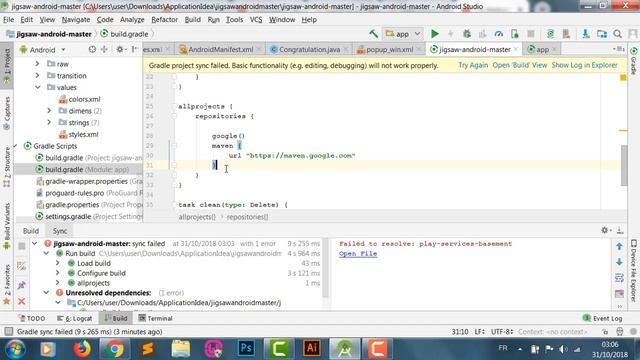The height and width of the screenshot is (360, 640).
Task: Click the project panel settings gear
Action: [120, 49]
